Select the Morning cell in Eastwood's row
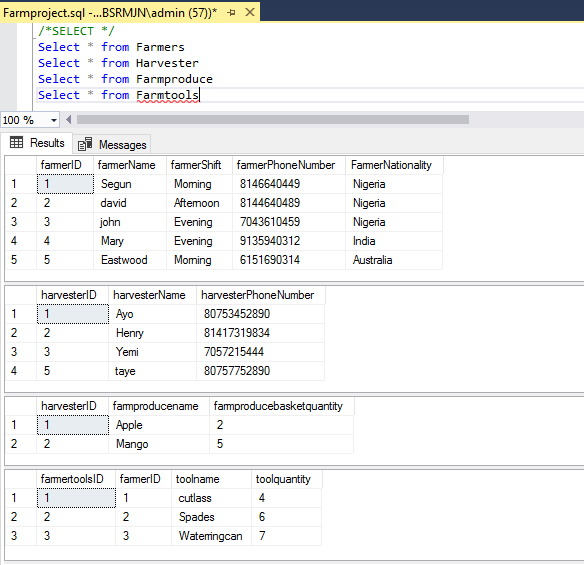Image resolution: width=584 pixels, height=565 pixels. pyautogui.click(x=200, y=260)
